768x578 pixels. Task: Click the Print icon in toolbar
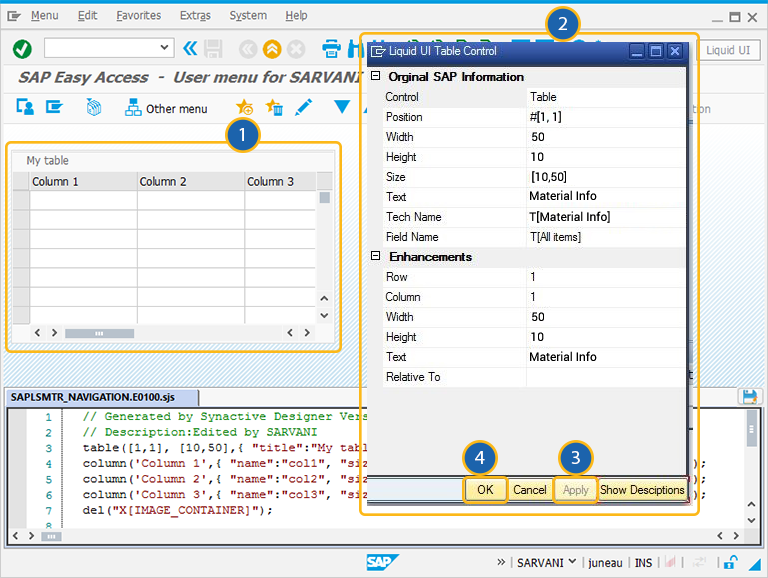332,49
